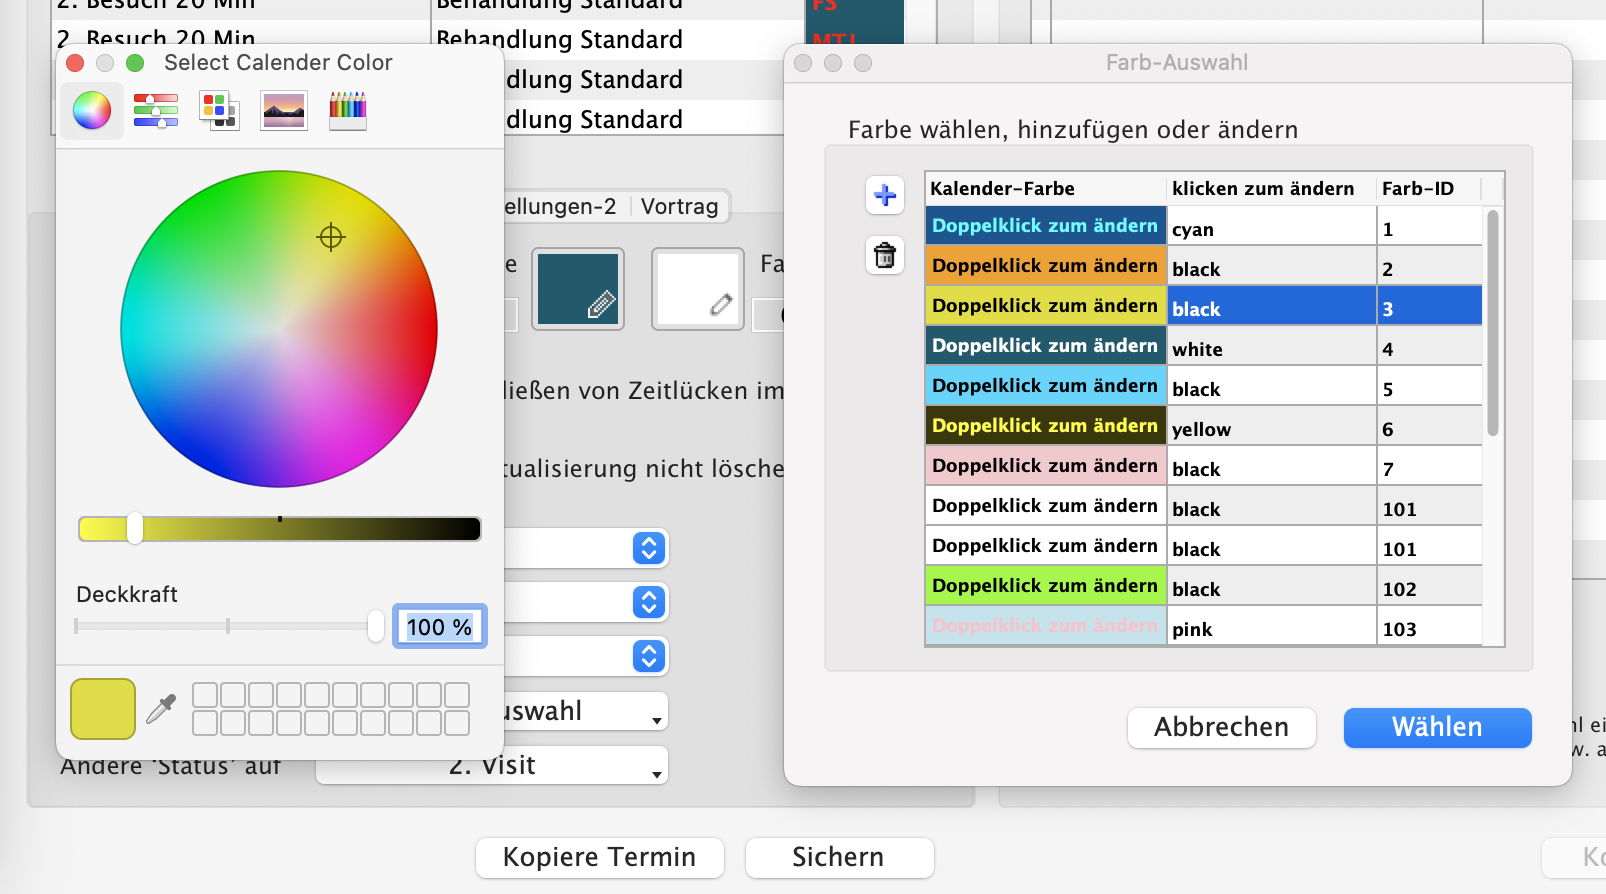The width and height of the screenshot is (1606, 894).
Task: Click the eyedropper color sampler
Action: 161,709
